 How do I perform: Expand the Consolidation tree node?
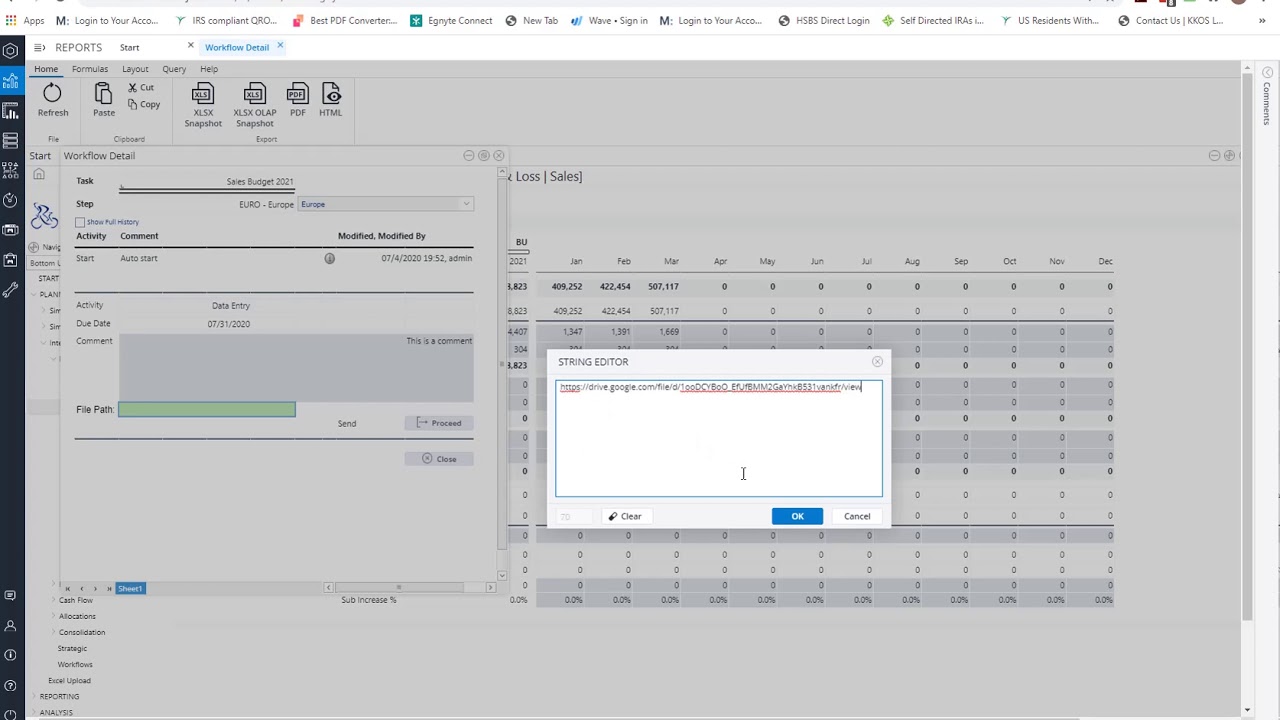click(x=54, y=632)
